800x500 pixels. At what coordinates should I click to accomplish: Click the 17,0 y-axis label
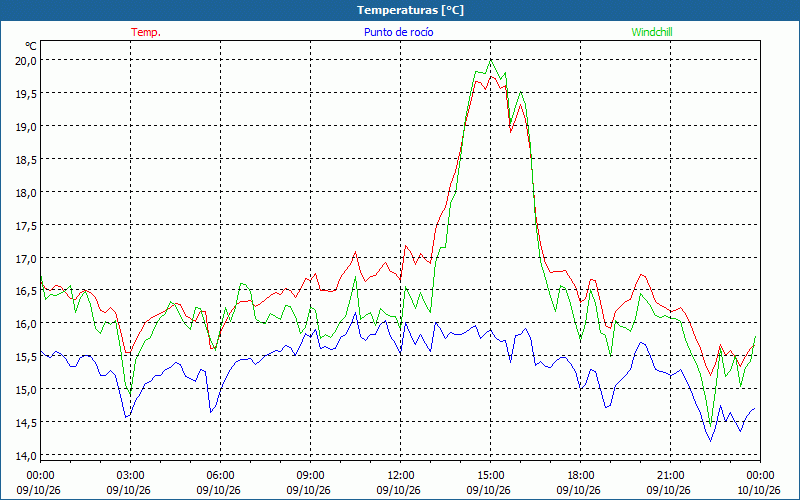25,258
